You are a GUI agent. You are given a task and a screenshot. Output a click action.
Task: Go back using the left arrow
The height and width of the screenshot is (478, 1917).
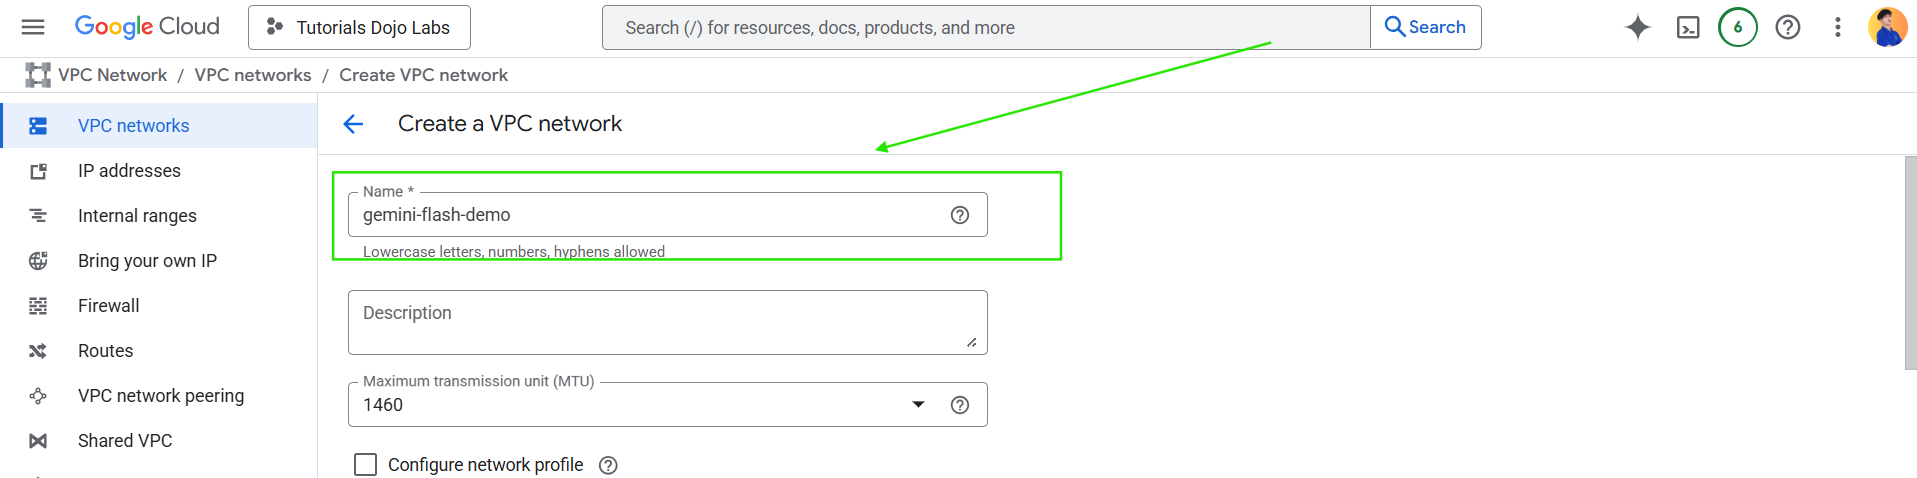353,124
